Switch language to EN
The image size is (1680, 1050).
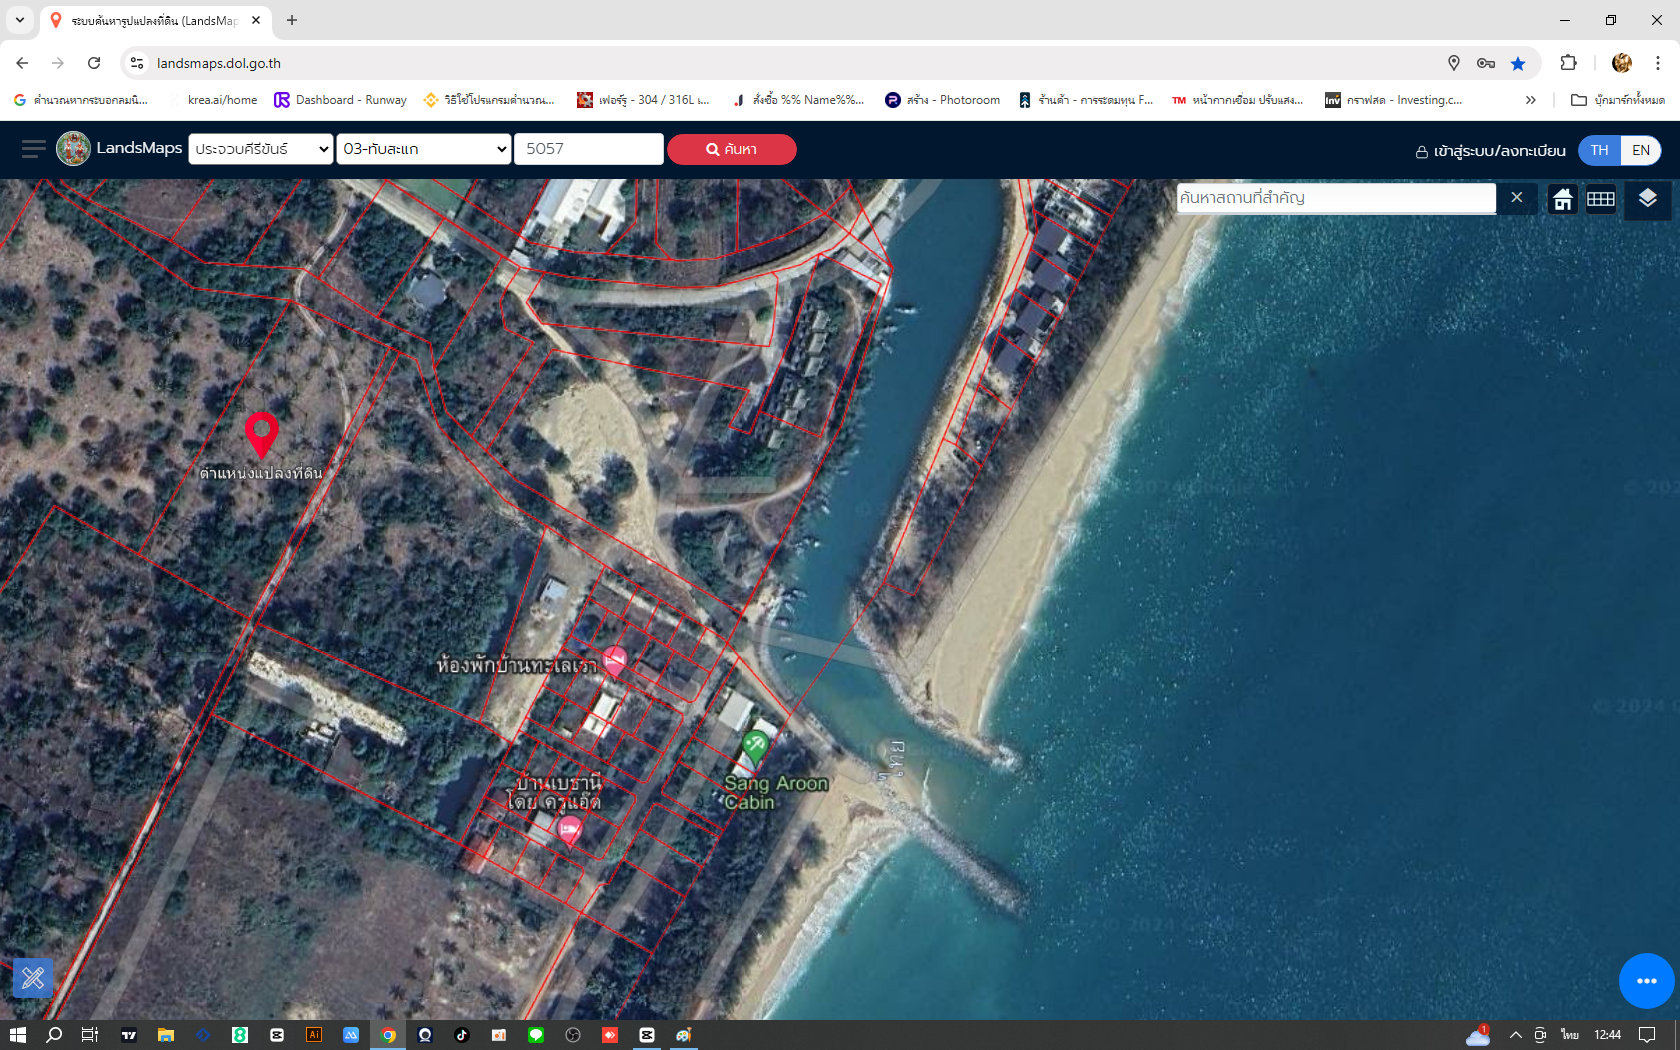pyautogui.click(x=1641, y=150)
